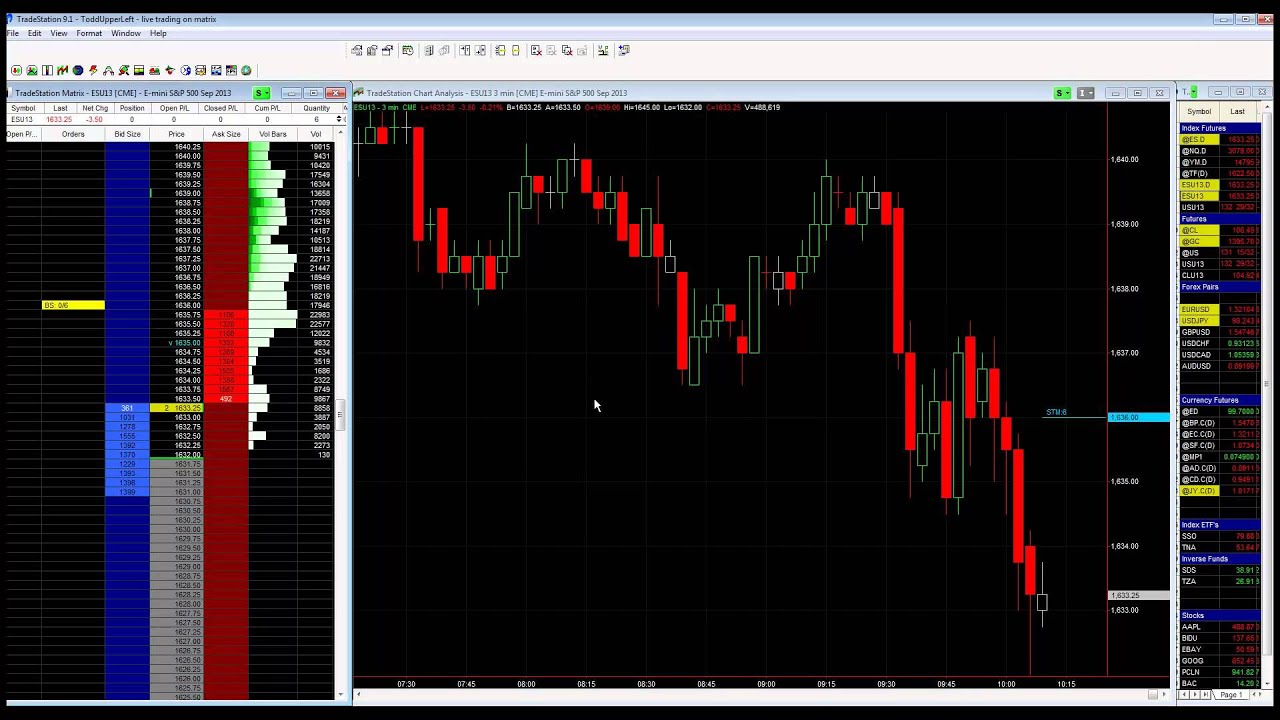Click the green globe icon ending the toolbar
Viewport: 1280px width, 720px height.
pyautogui.click(x=246, y=70)
